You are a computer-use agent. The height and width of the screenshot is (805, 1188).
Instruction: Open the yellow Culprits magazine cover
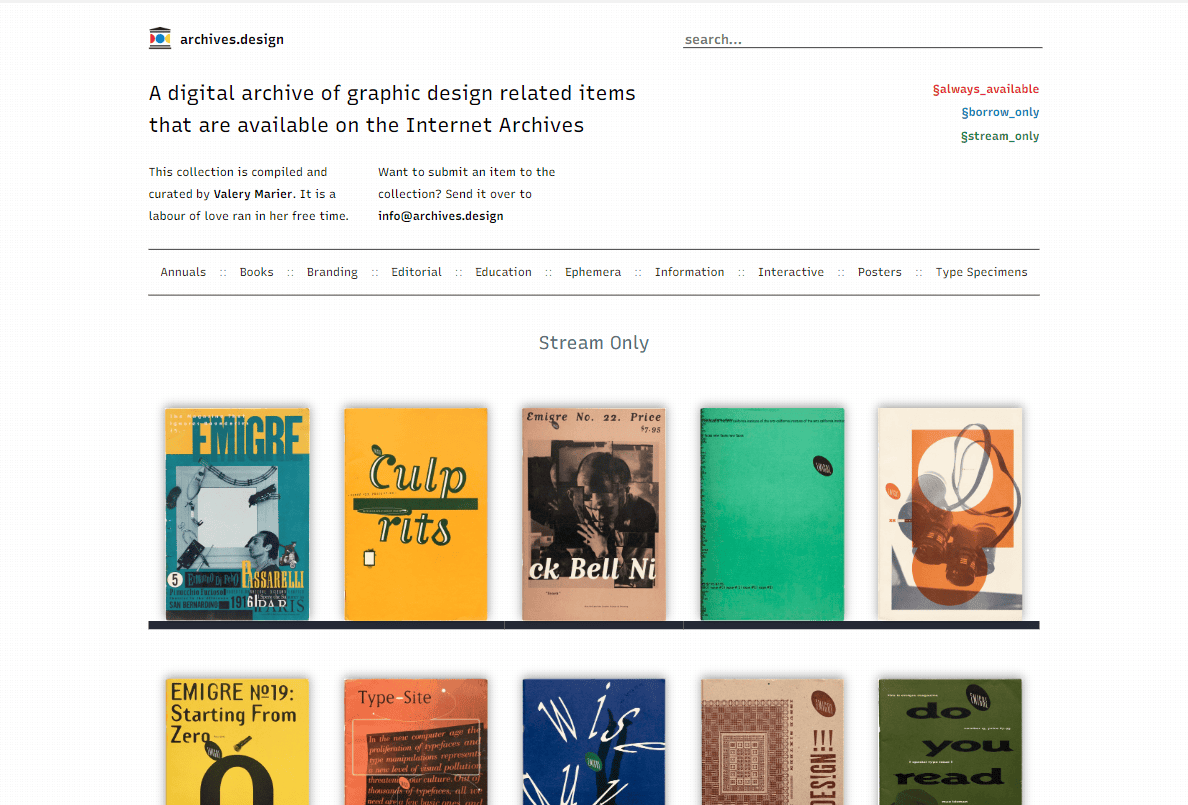pyautogui.click(x=415, y=513)
